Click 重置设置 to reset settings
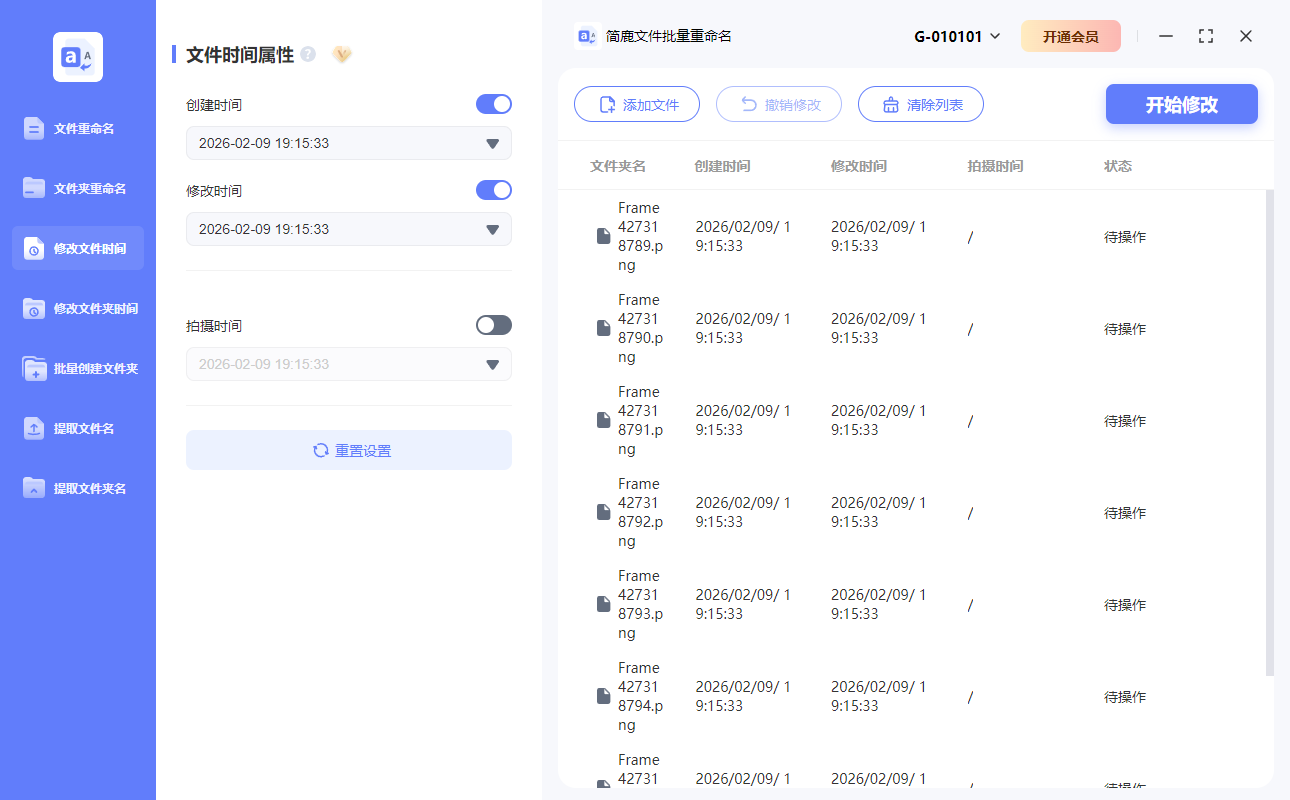The image size is (1290, 800). point(348,450)
